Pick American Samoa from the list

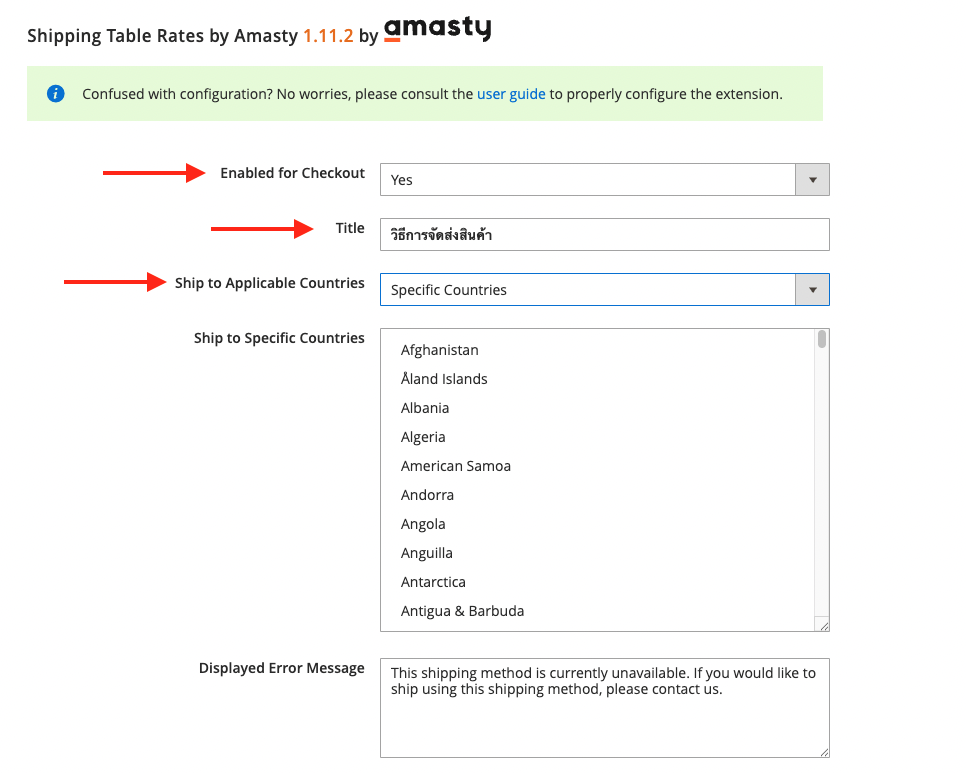(455, 466)
